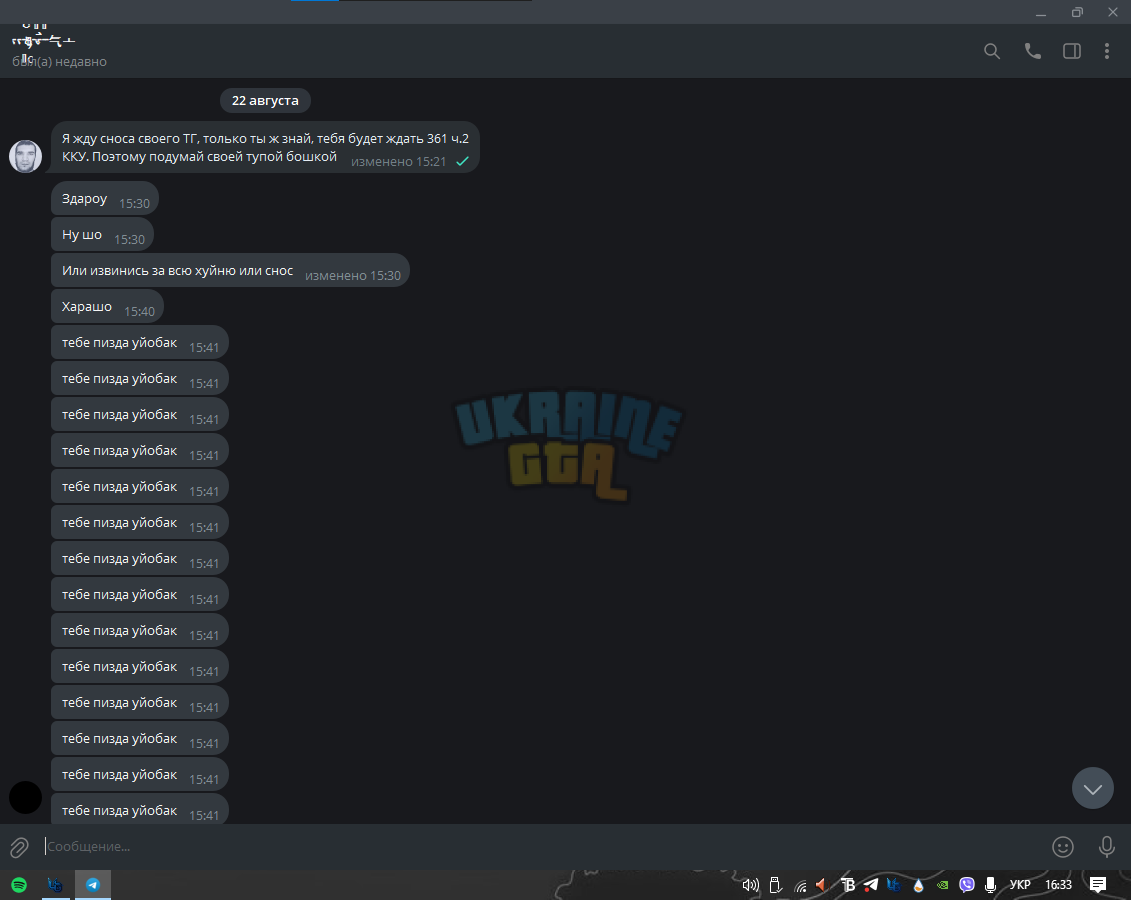Switch to Ukraine GTA launcher on taskbar
The image size is (1131, 900).
(56, 885)
